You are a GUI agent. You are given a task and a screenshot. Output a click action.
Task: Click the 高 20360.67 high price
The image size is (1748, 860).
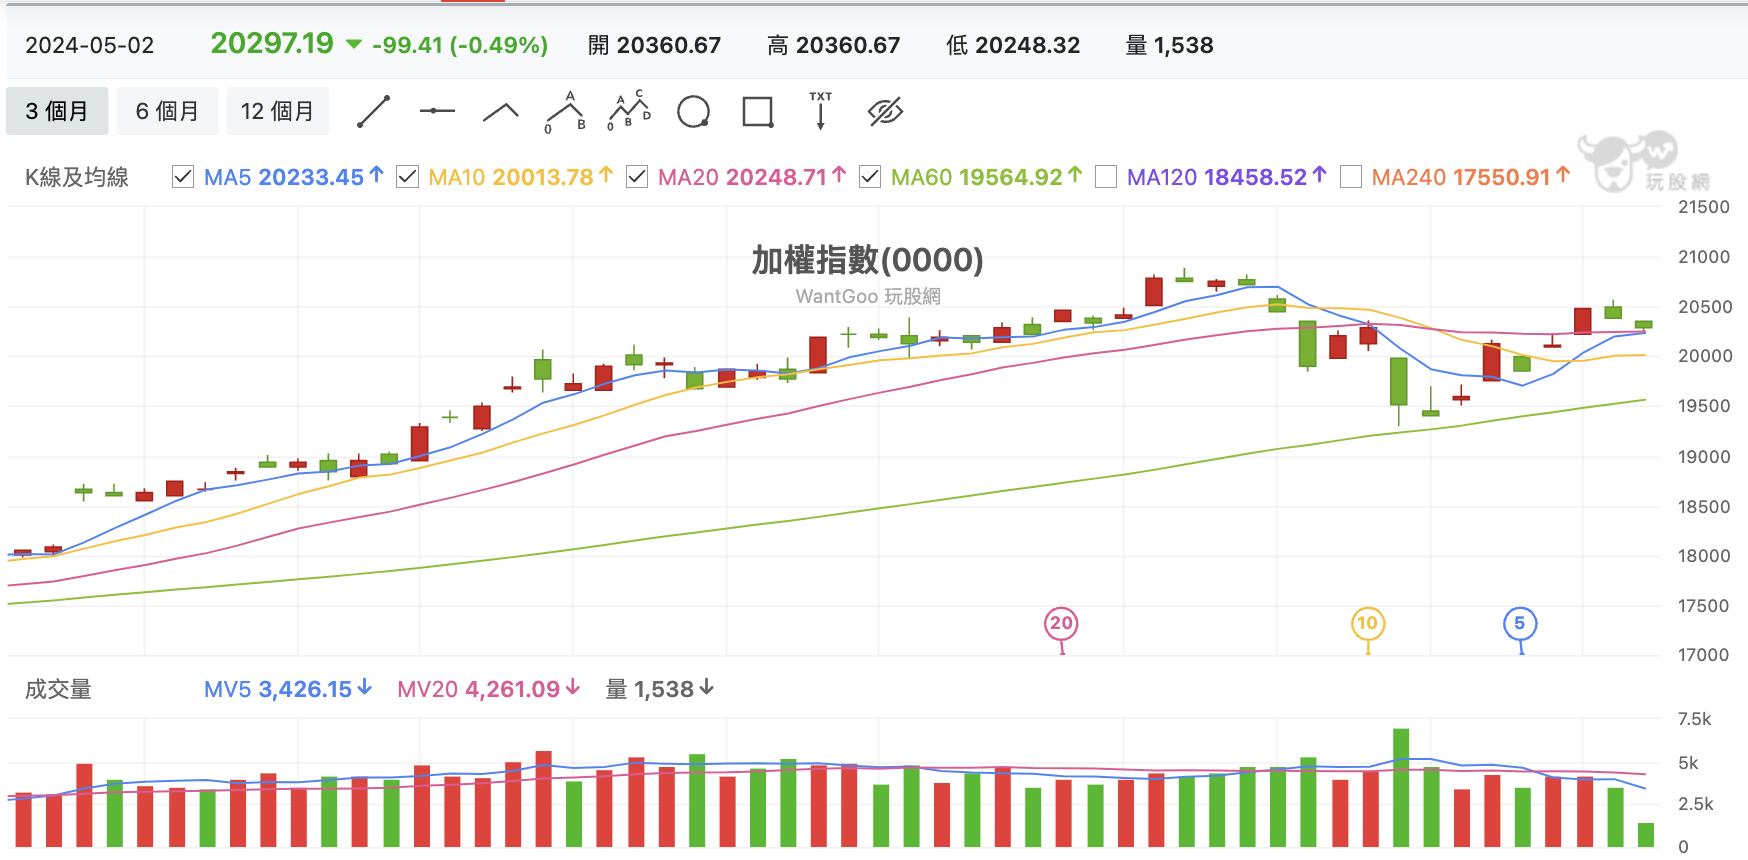pos(834,45)
